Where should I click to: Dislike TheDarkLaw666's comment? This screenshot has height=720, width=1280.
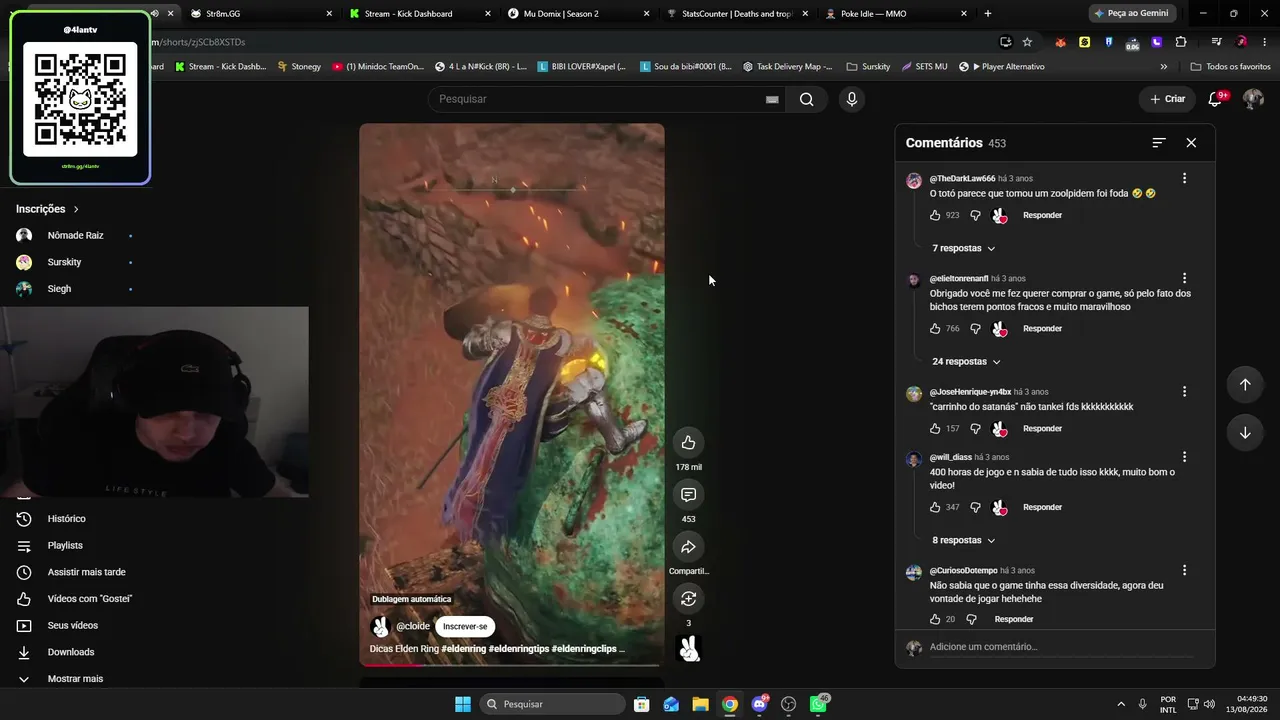(x=975, y=215)
